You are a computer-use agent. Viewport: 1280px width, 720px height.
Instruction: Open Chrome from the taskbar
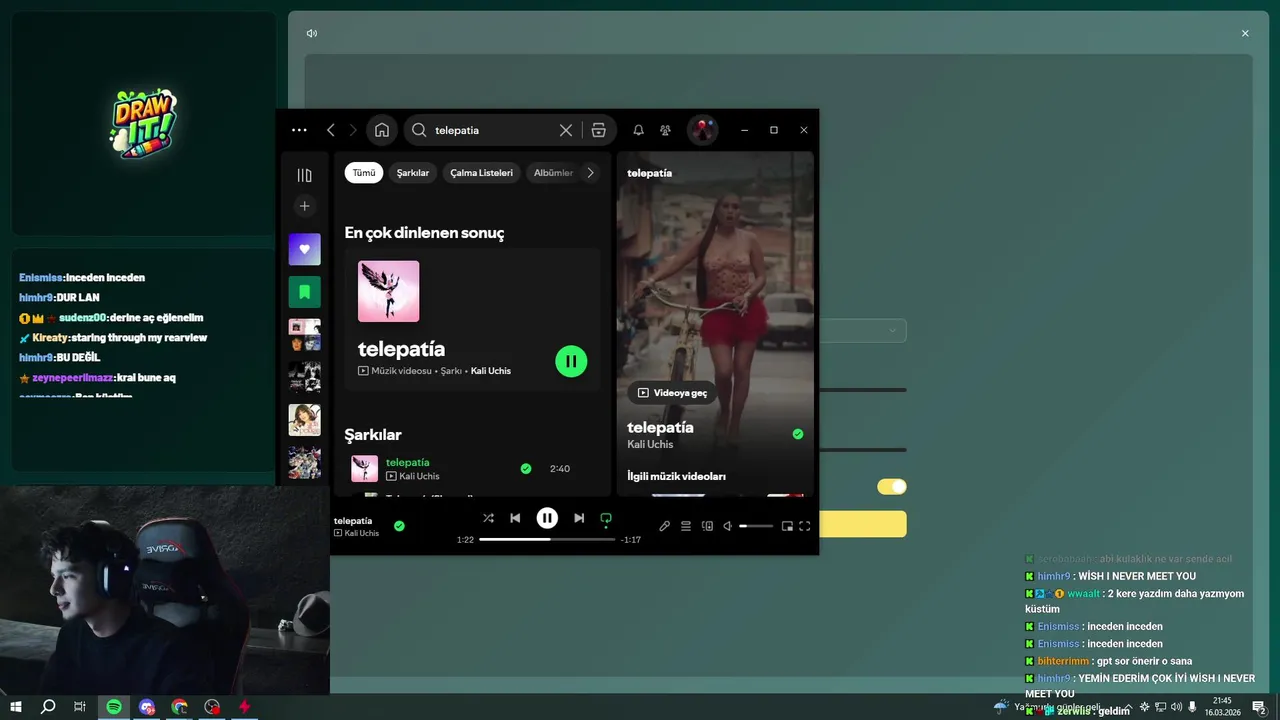coord(179,707)
